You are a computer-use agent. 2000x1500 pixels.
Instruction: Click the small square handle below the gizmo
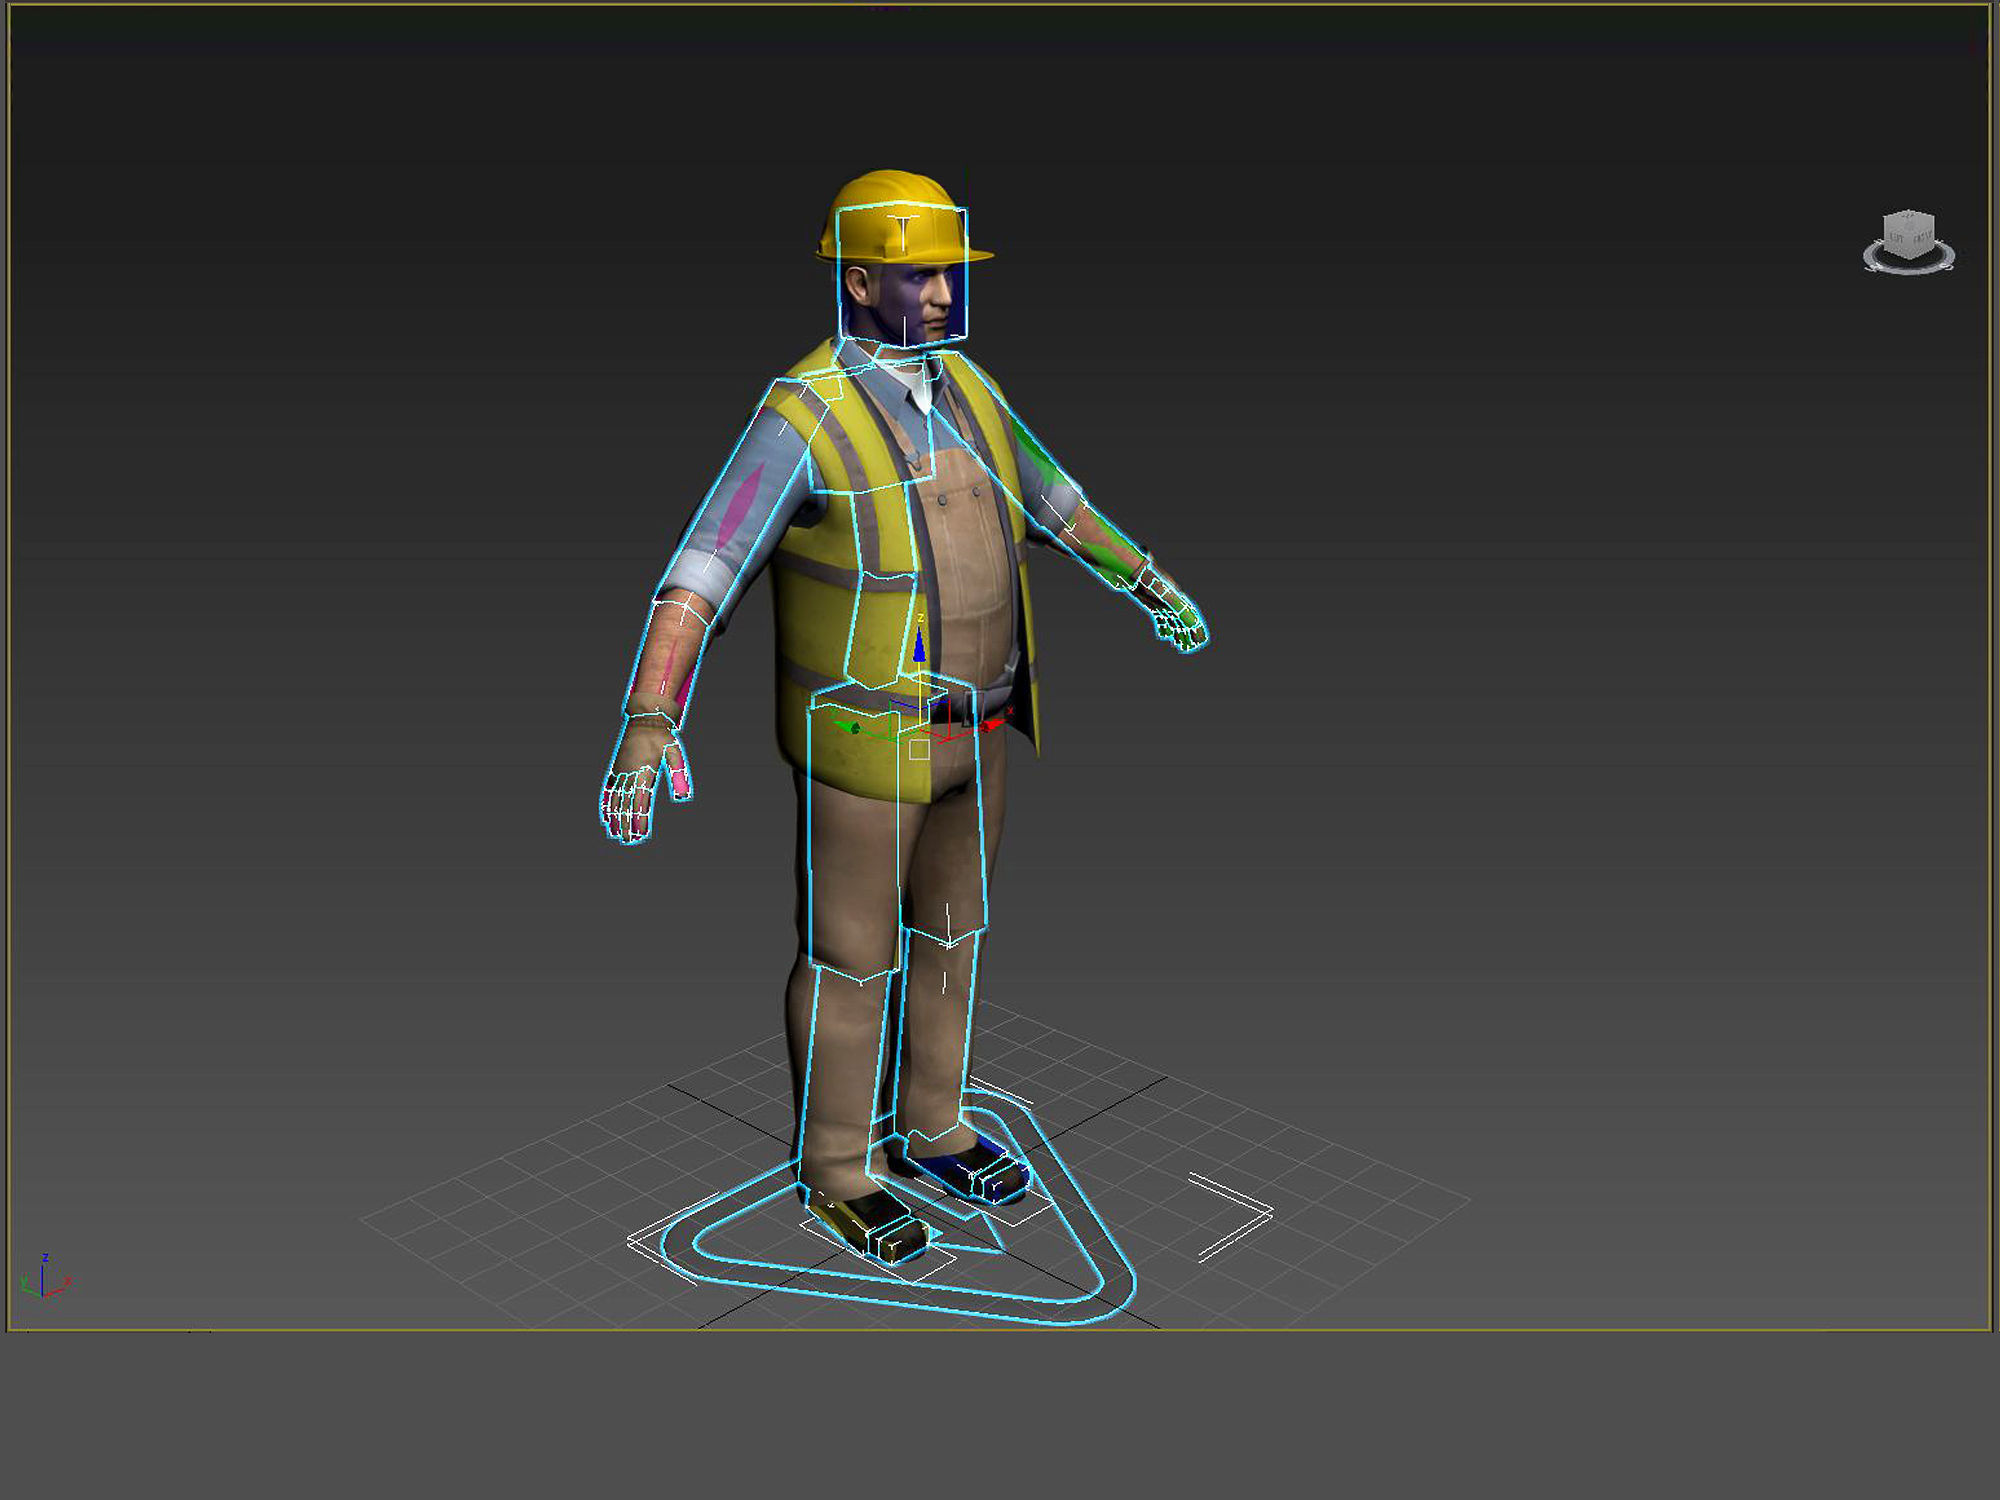tap(919, 749)
